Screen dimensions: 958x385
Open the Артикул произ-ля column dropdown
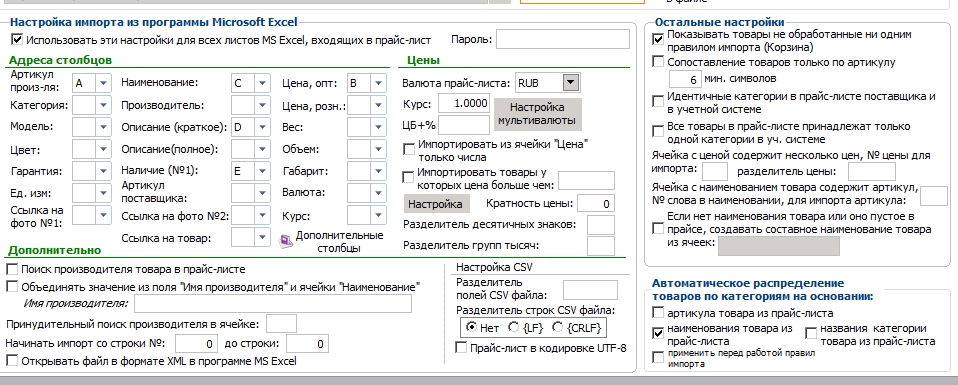click(103, 83)
